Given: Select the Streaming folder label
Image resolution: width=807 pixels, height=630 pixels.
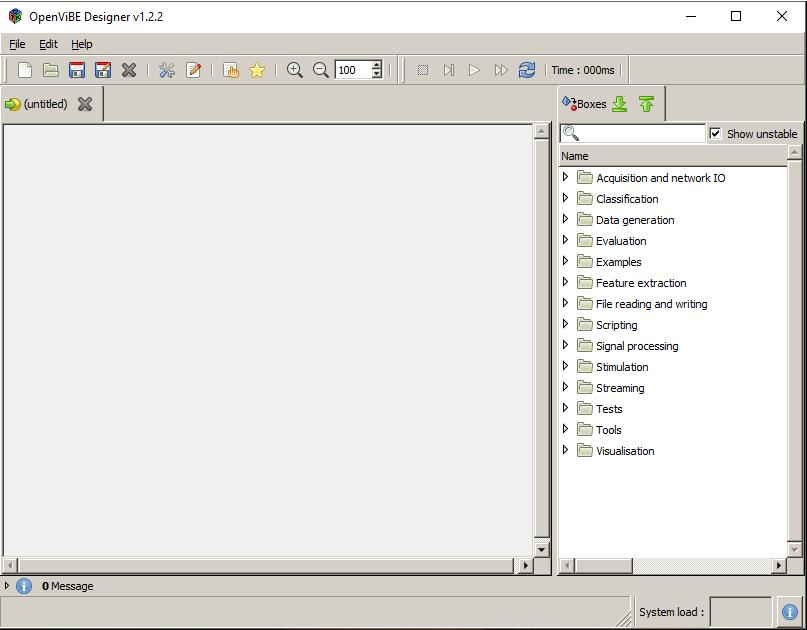Looking at the screenshot, I should click(x=620, y=388).
